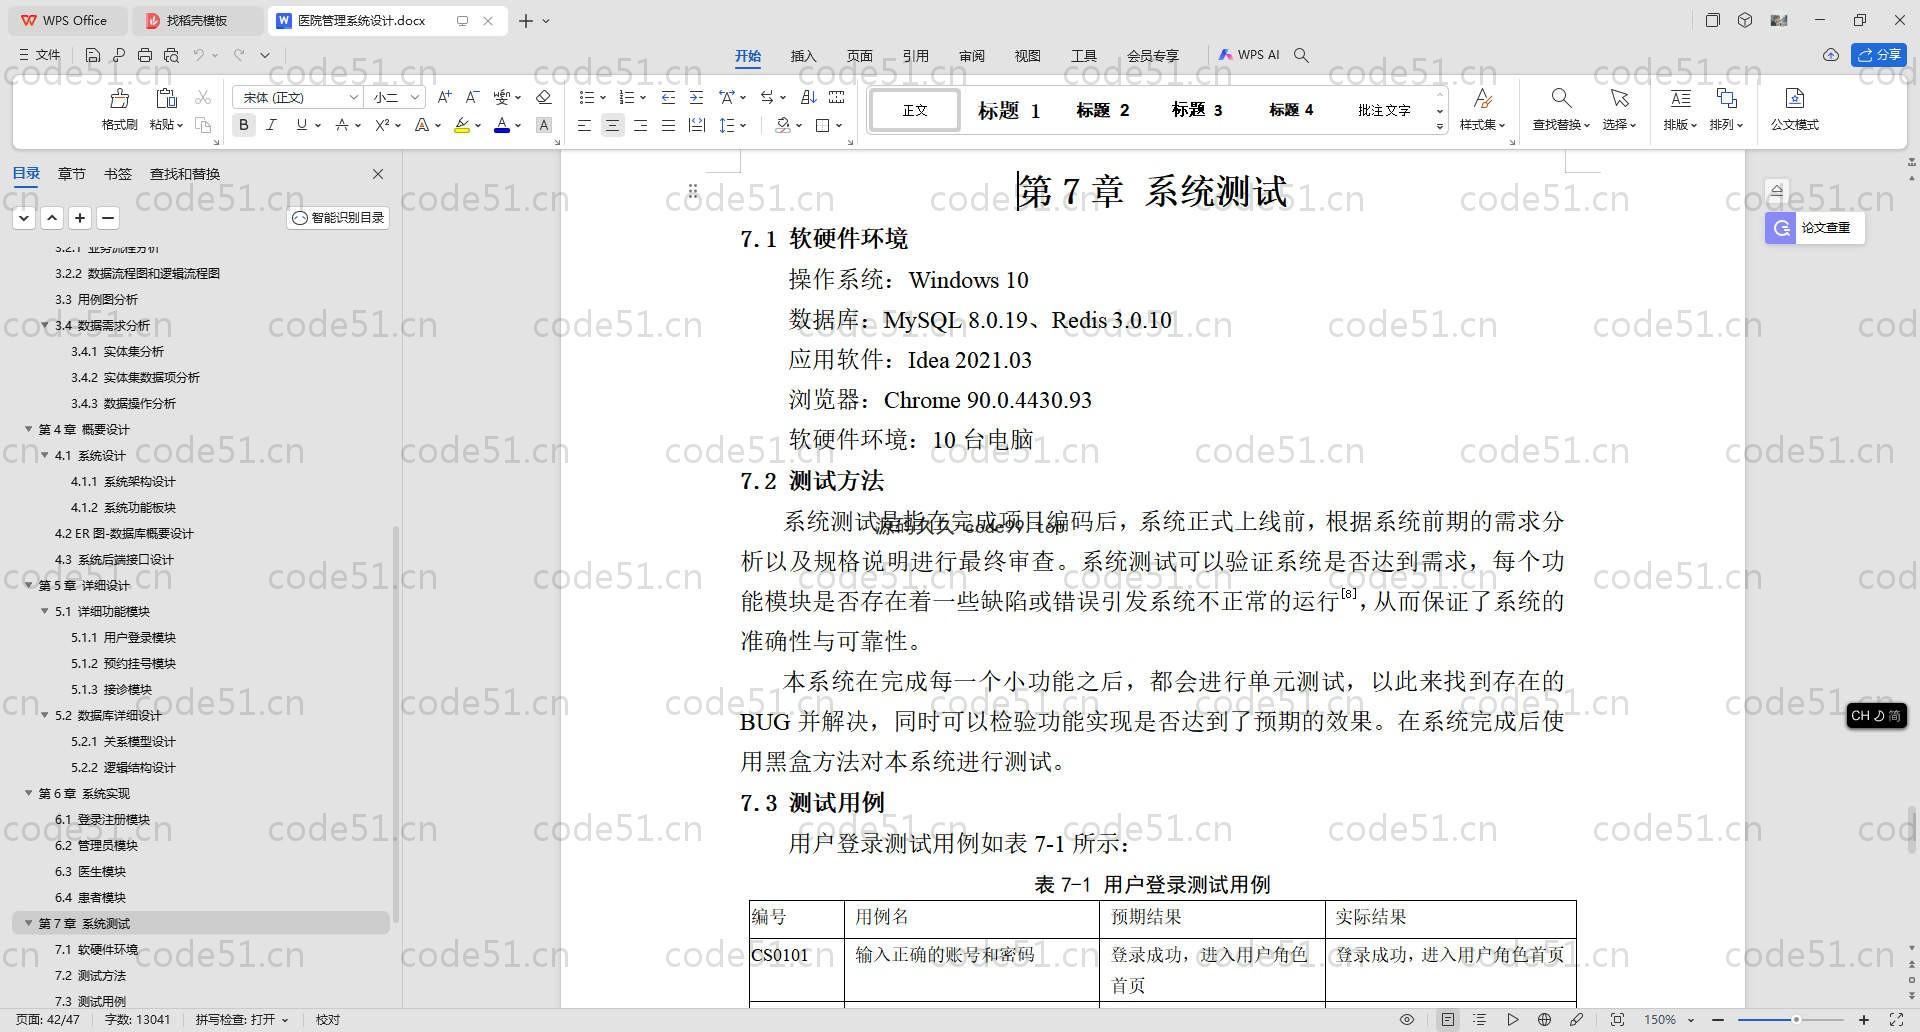
Task: Toggle character shading A button
Action: point(544,125)
